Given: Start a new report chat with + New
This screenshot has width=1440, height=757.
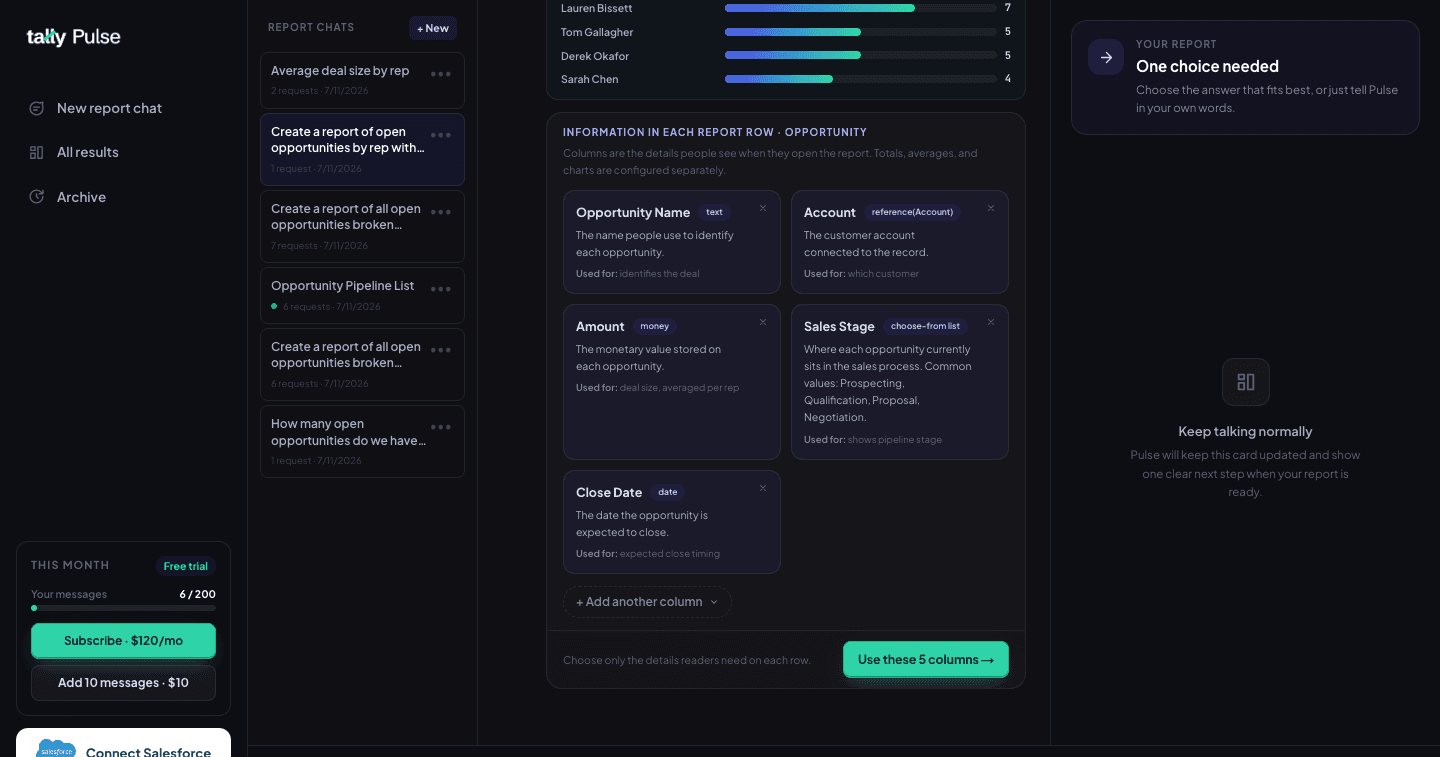Looking at the screenshot, I should (x=433, y=28).
